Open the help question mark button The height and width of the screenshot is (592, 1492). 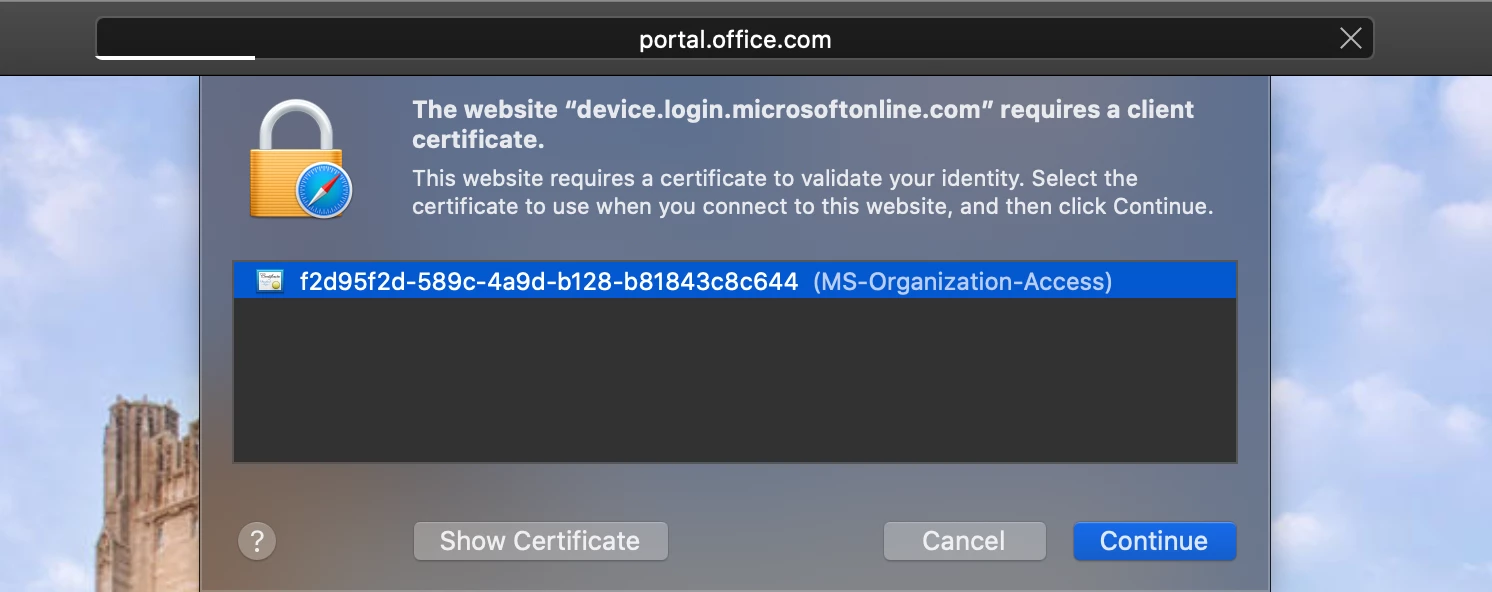(257, 541)
